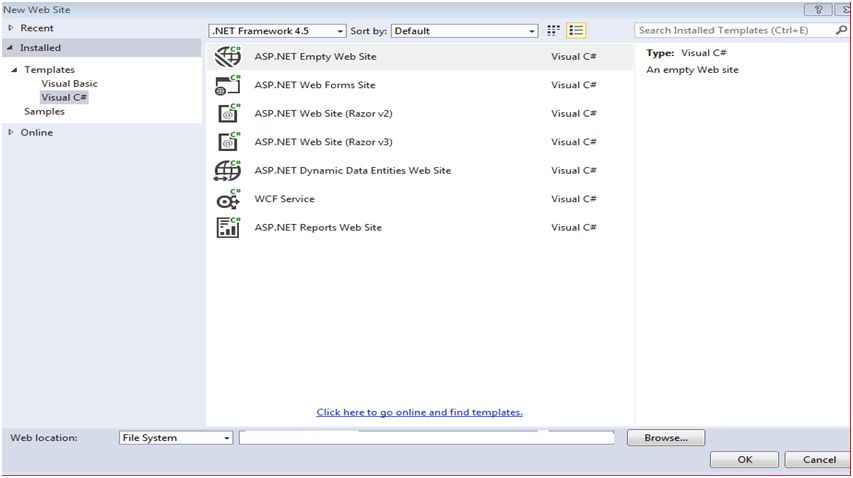
Task: Click Visual C# label in Reports Web Site row
Action: 574,227
